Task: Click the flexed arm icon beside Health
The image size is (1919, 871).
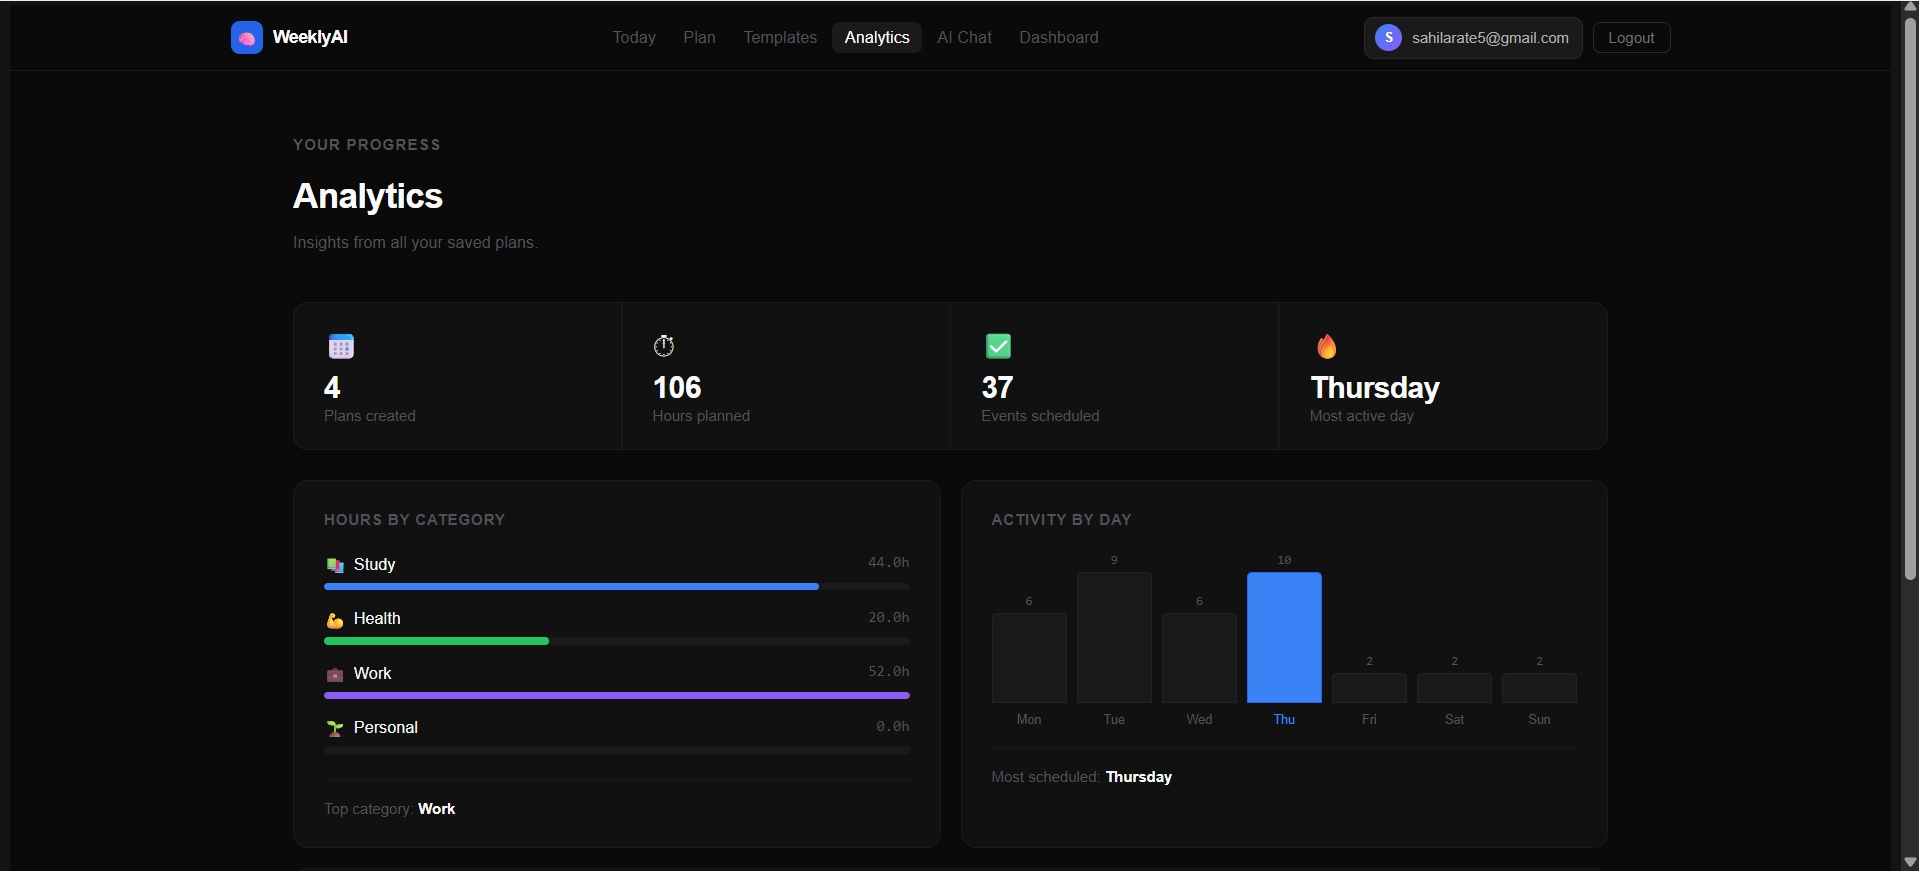Action: (x=335, y=620)
